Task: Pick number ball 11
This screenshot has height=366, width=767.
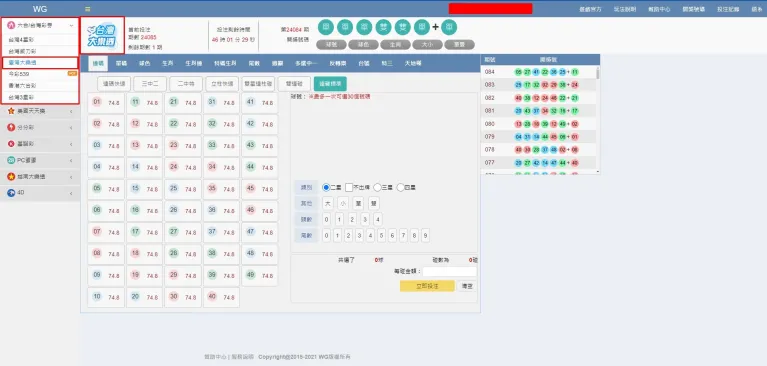Action: click(x=135, y=102)
